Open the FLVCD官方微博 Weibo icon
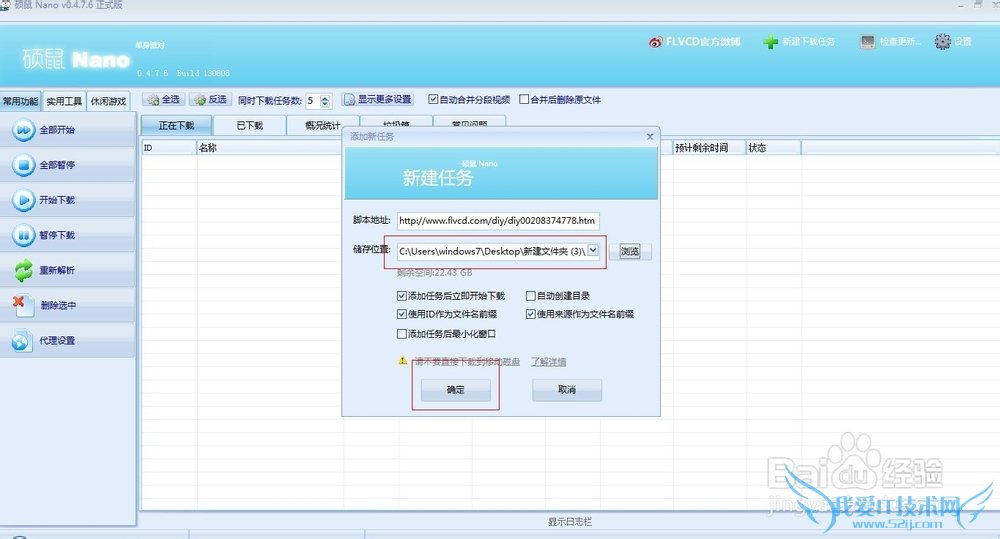Viewport: 1000px width, 539px height. 655,42
